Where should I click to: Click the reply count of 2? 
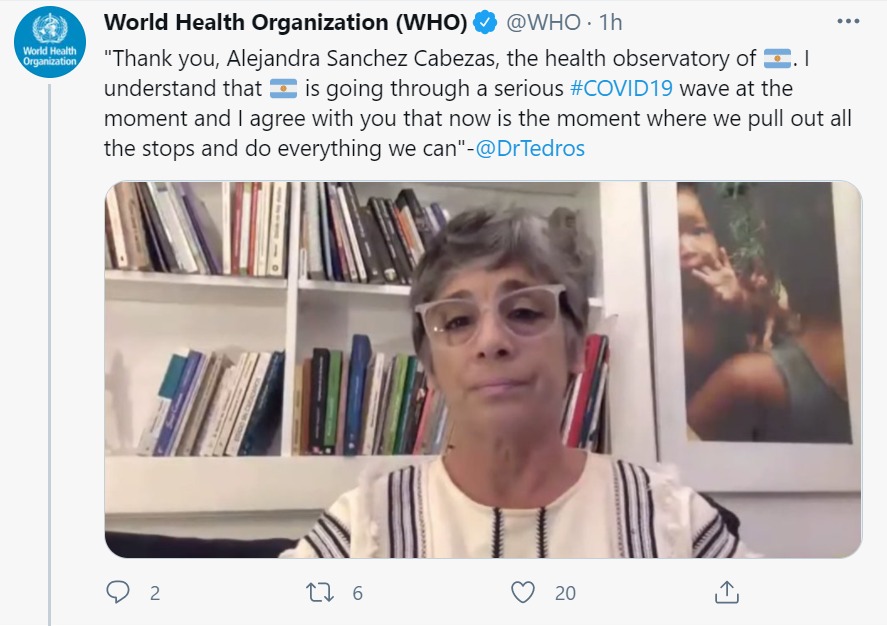coord(155,593)
